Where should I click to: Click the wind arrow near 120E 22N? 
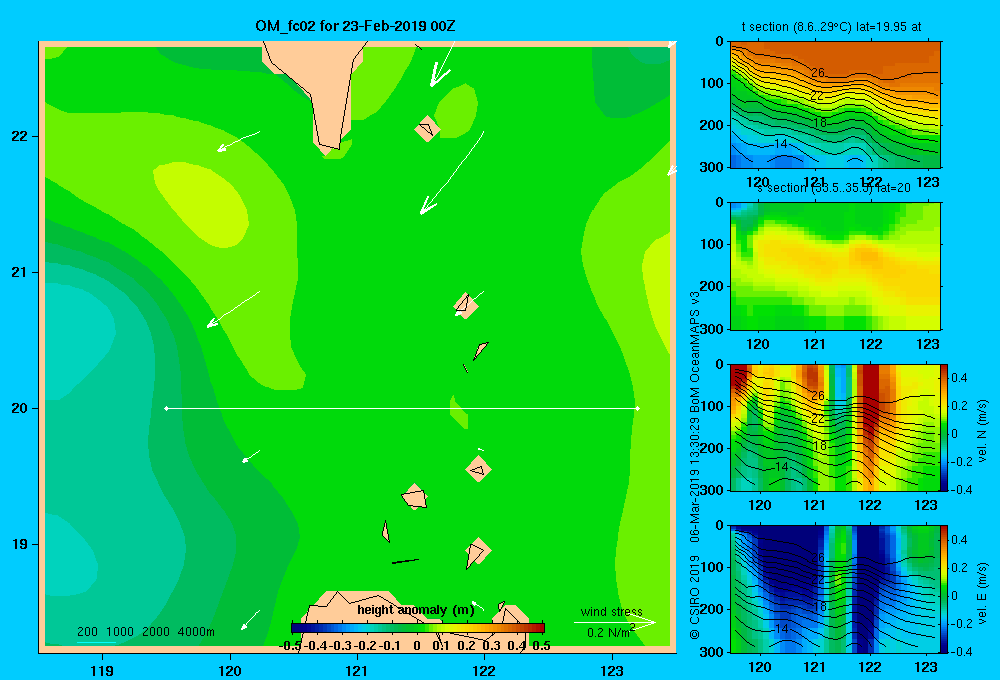coord(239,142)
